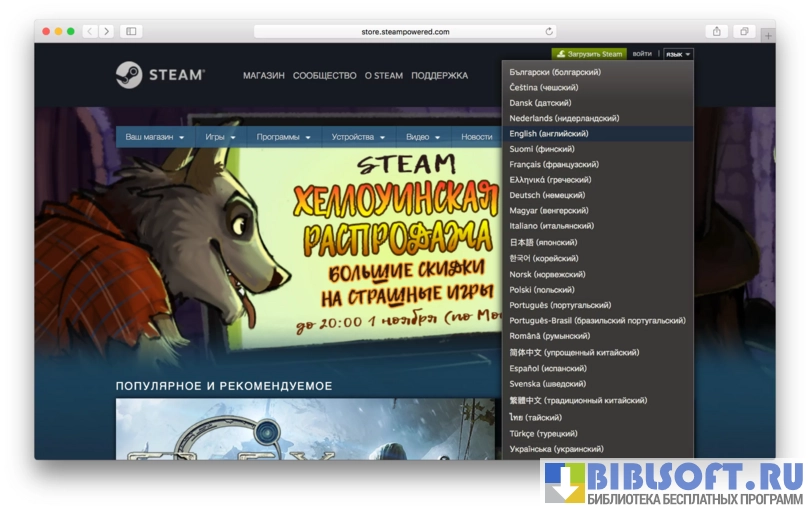Viewport: 810px width, 508px height.
Task: Open the Программы dropdown menu
Action: 283,137
